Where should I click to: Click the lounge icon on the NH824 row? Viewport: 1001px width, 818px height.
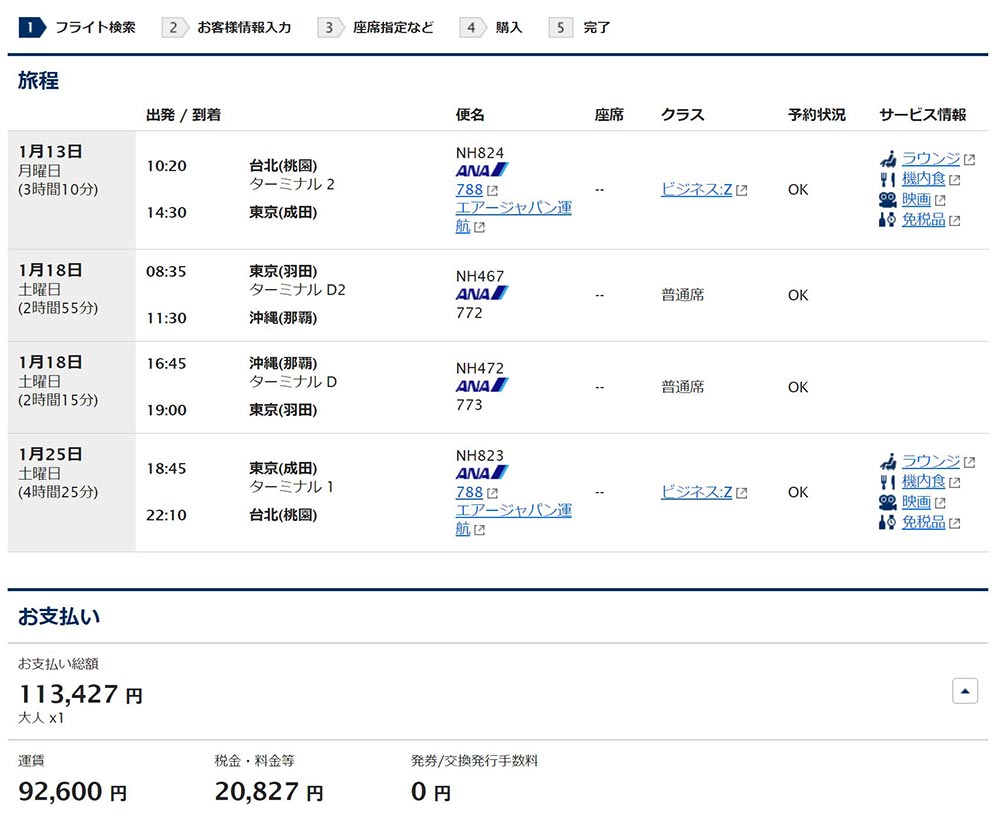tap(887, 159)
